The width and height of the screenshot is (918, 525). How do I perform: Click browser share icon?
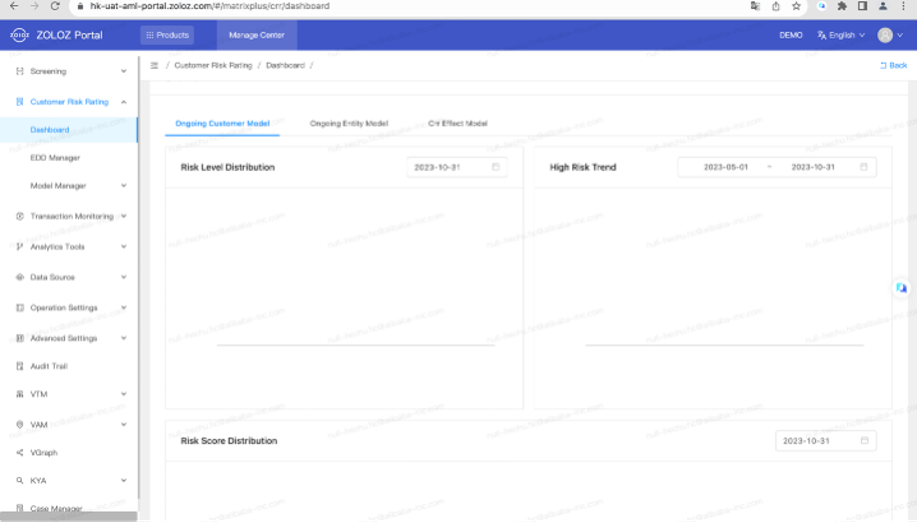(x=776, y=6)
